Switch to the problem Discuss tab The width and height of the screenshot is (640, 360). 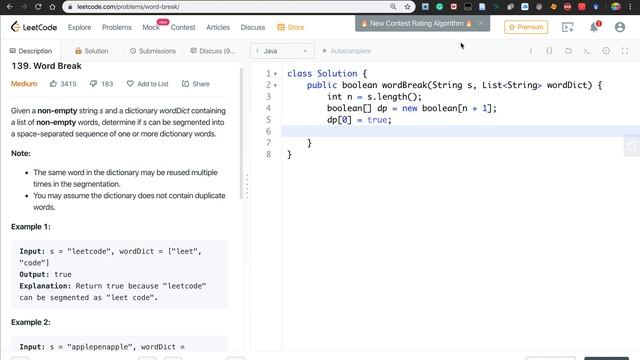tap(213, 51)
